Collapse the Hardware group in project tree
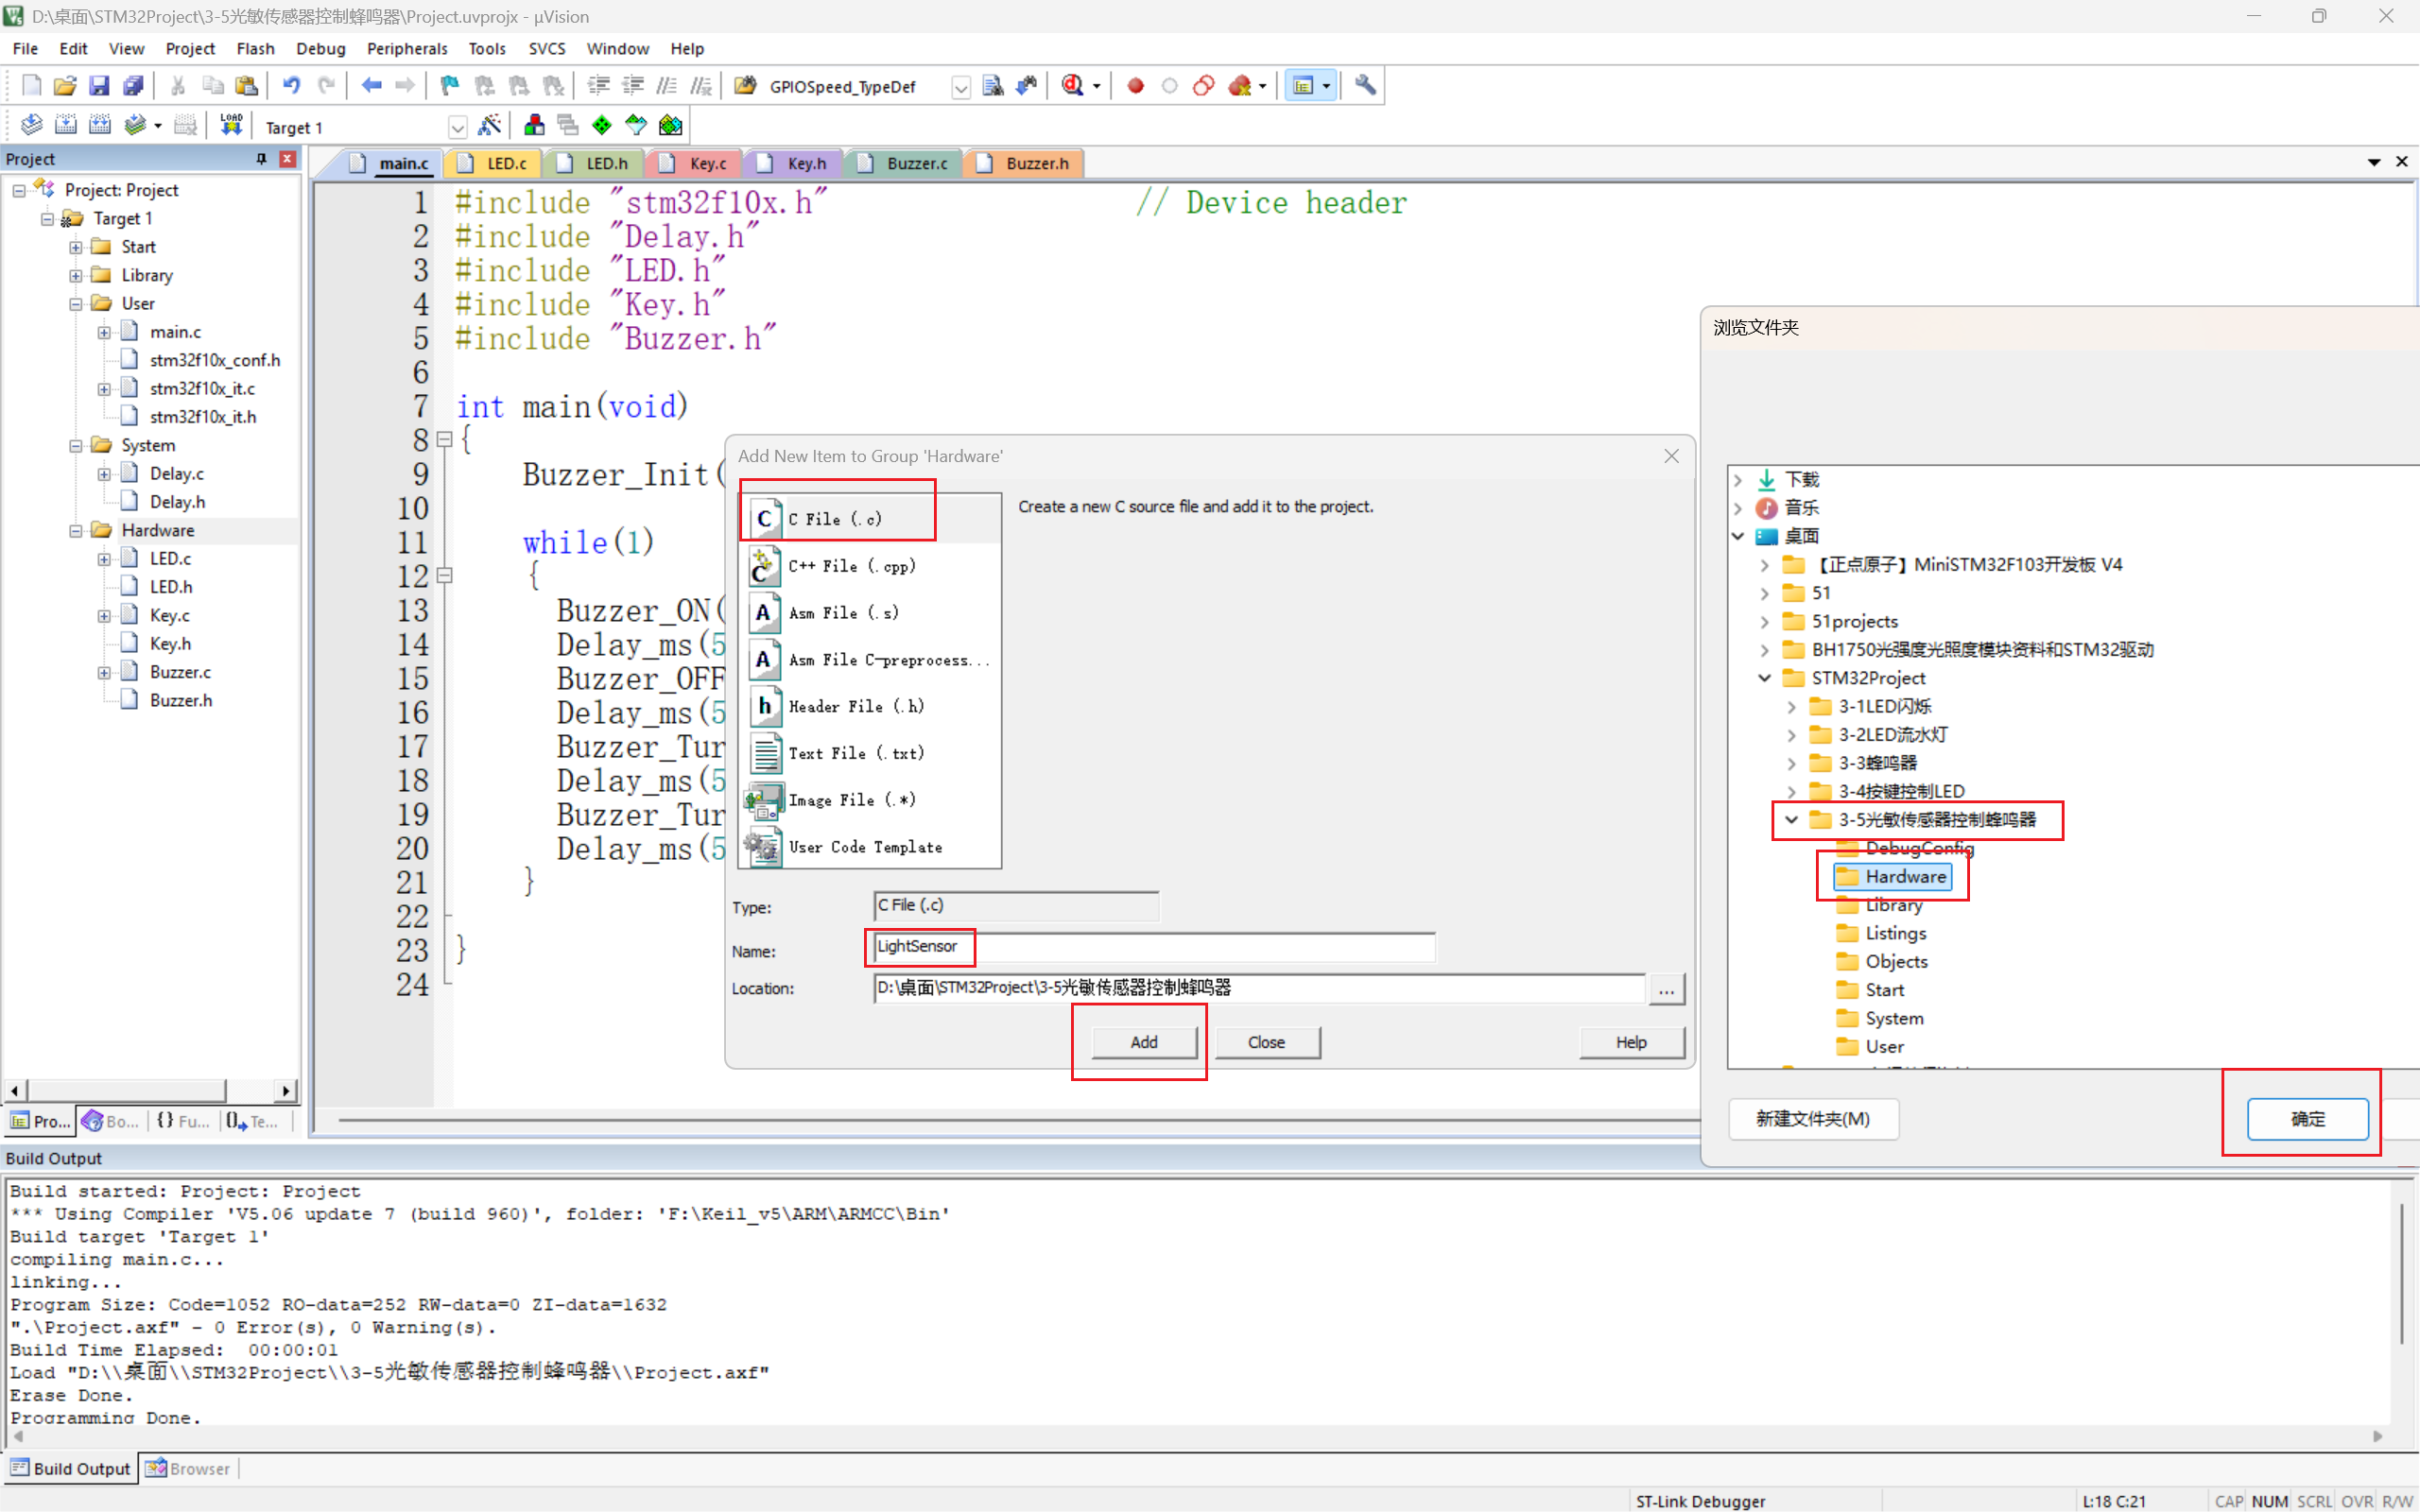Viewport: 2420px width, 1512px height. click(x=76, y=531)
